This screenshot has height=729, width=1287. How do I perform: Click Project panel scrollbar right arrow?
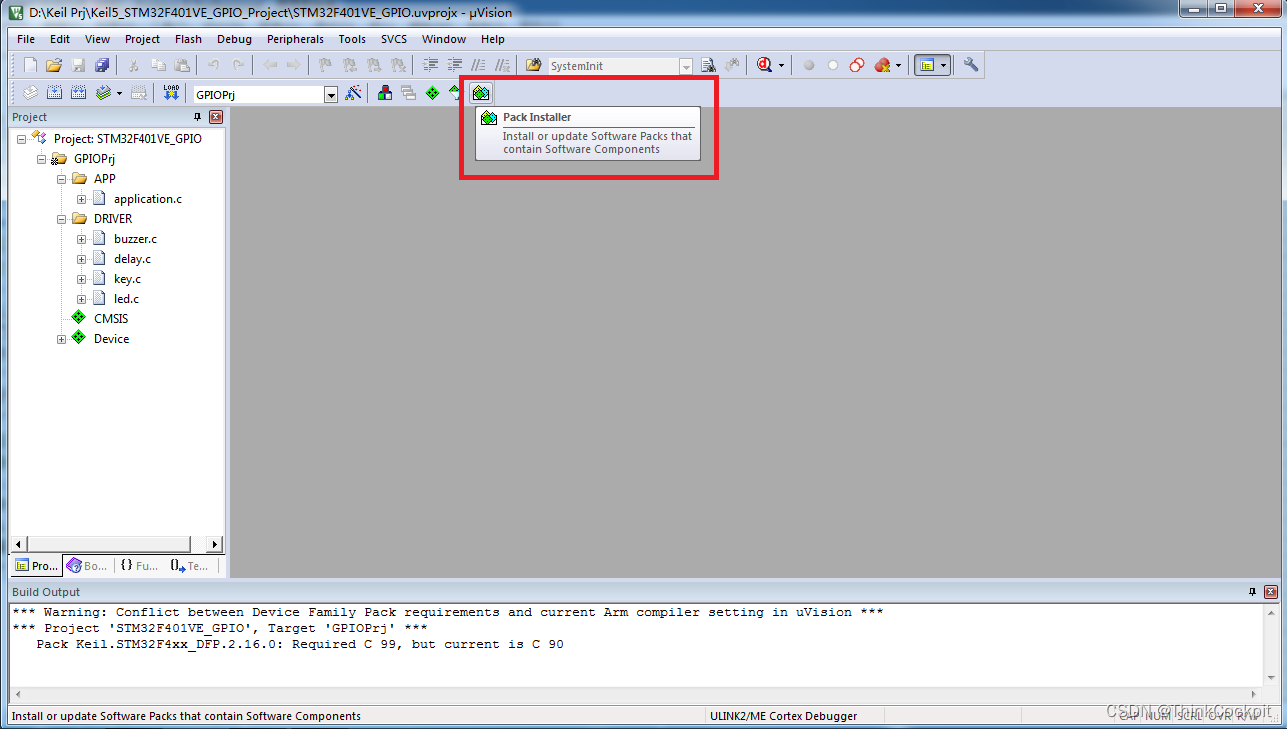pos(215,544)
